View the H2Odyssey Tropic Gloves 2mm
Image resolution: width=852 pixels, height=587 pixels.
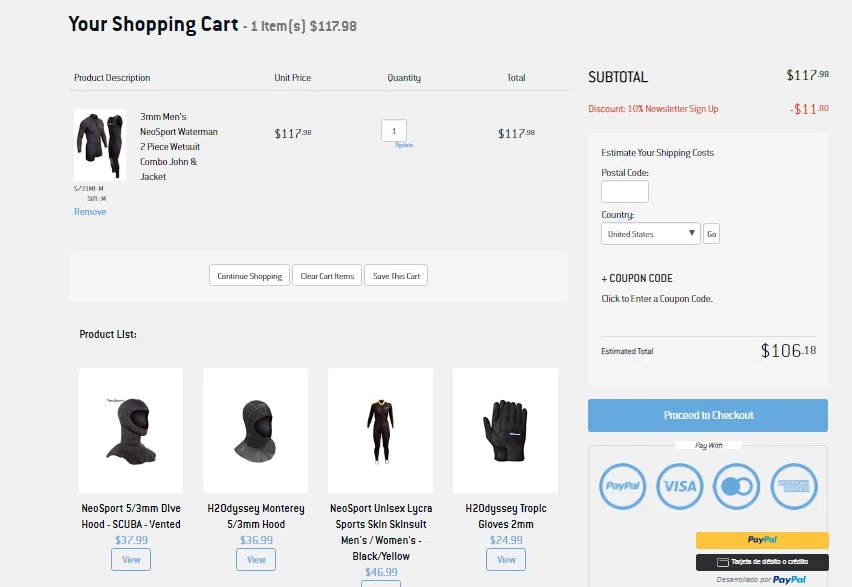coord(506,559)
